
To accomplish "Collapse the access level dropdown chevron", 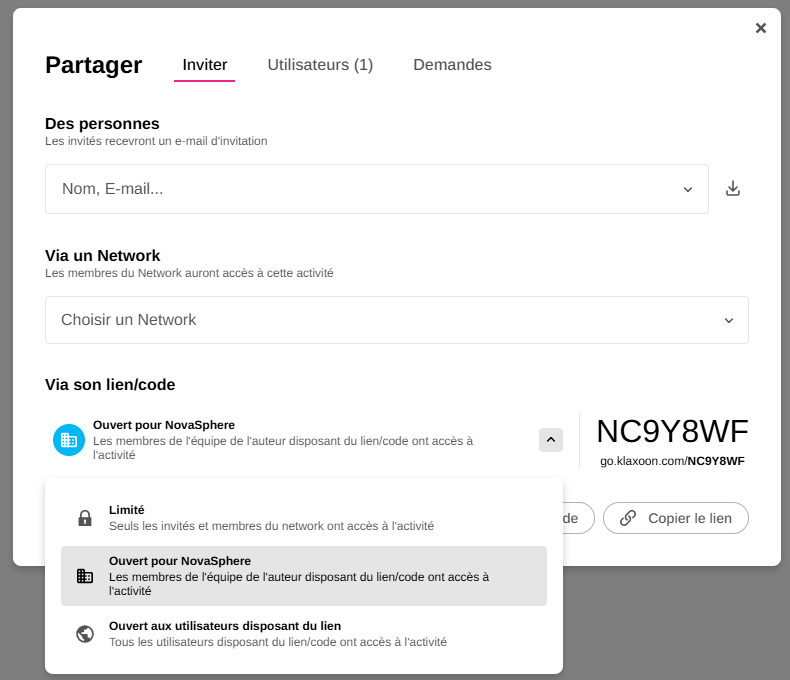I will (x=551, y=440).
